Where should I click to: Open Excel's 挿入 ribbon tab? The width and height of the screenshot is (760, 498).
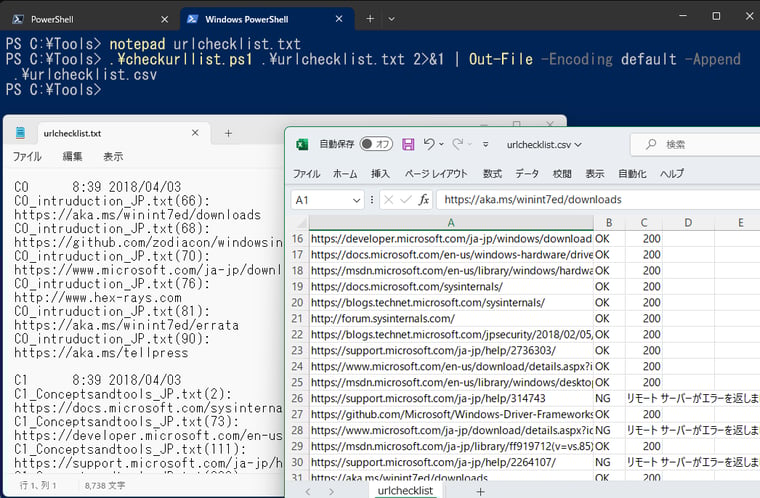point(380,174)
